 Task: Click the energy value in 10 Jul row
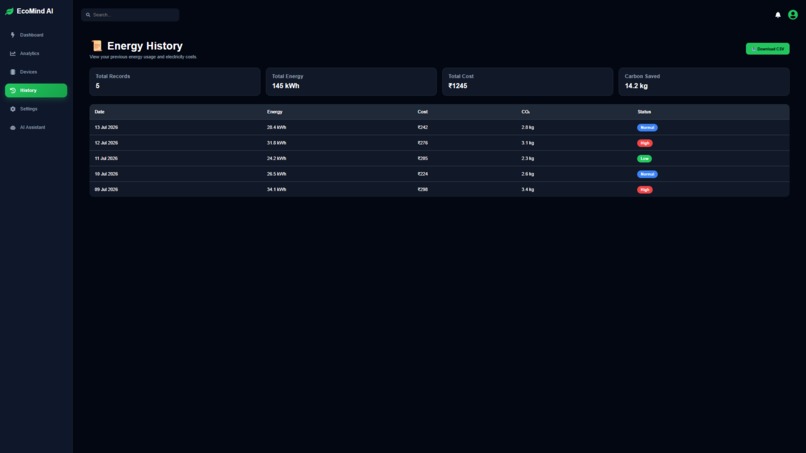[x=277, y=174]
